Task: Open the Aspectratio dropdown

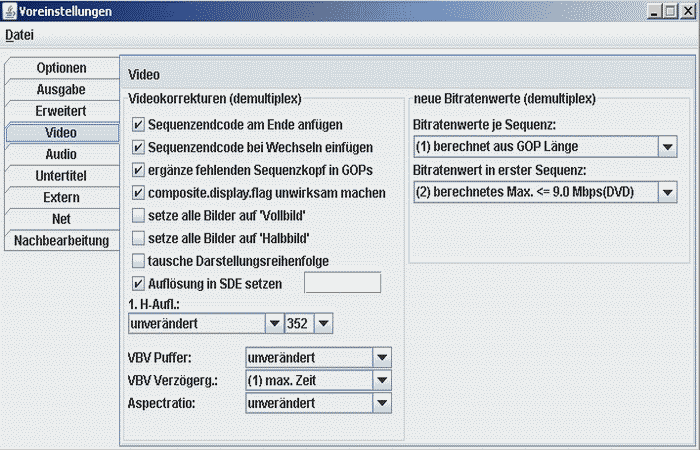Action: coord(380,403)
